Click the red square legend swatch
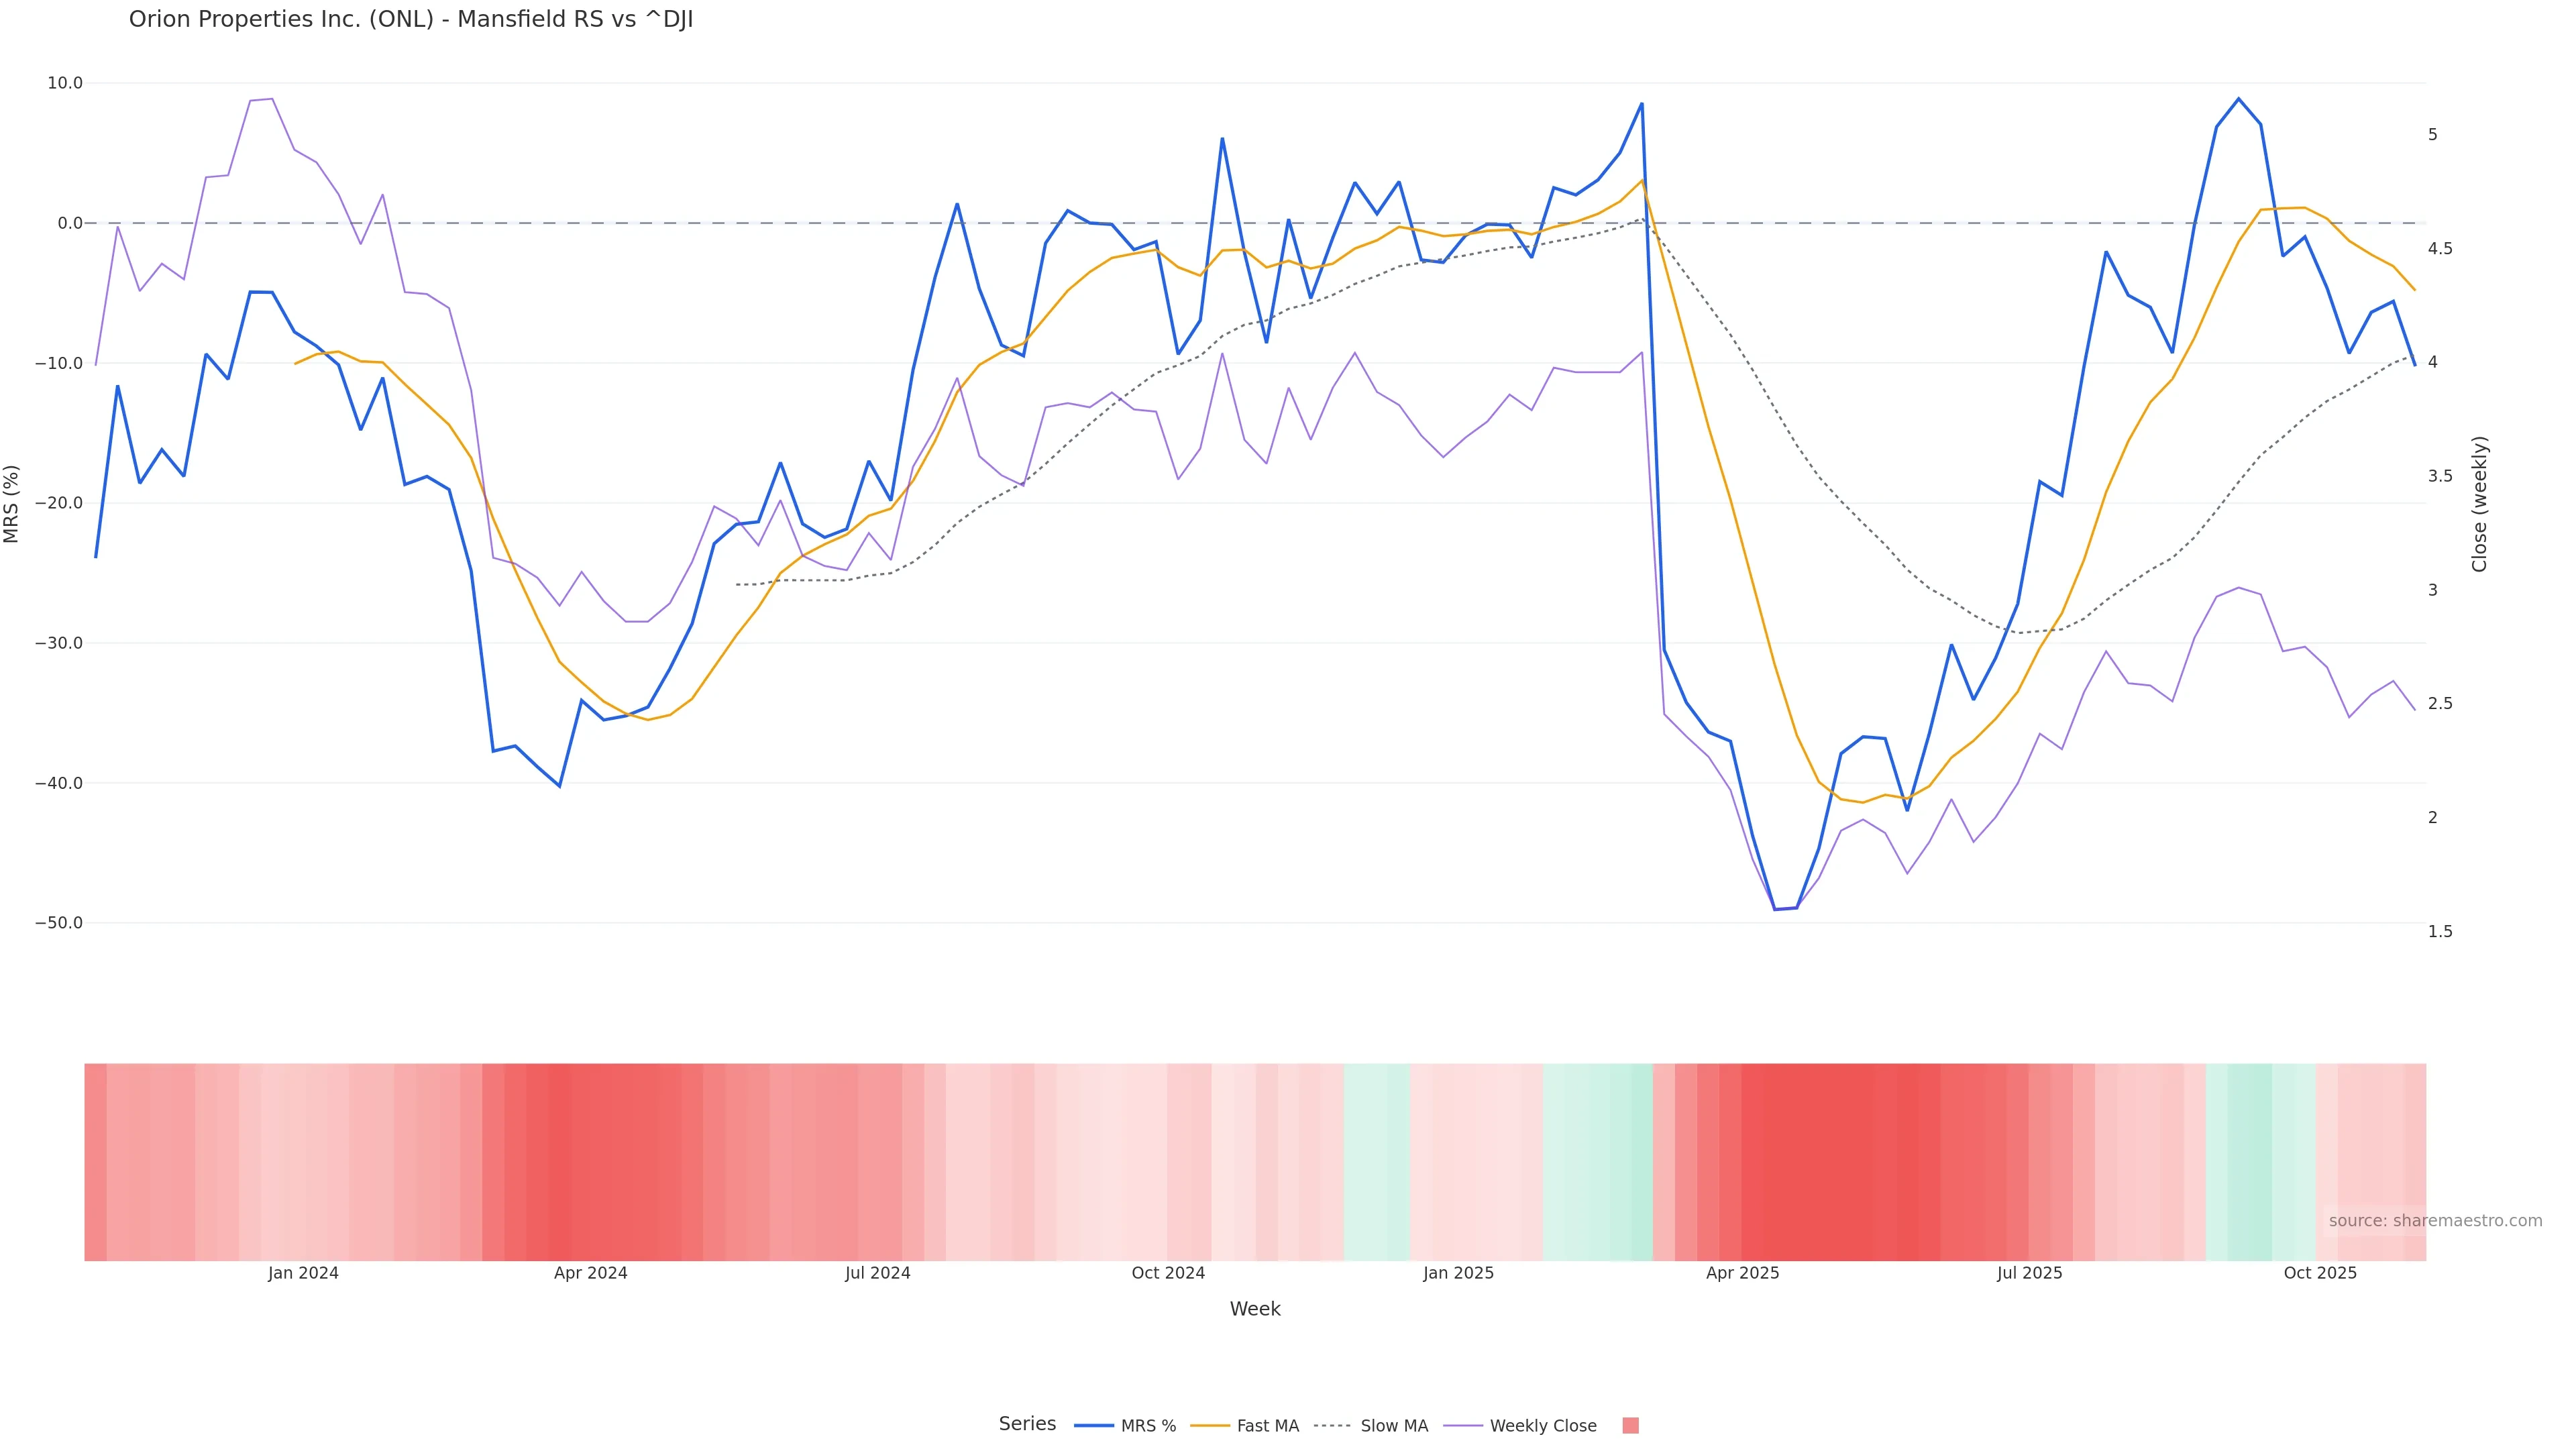Viewport: 2576px width, 1449px height. pos(1630,1425)
